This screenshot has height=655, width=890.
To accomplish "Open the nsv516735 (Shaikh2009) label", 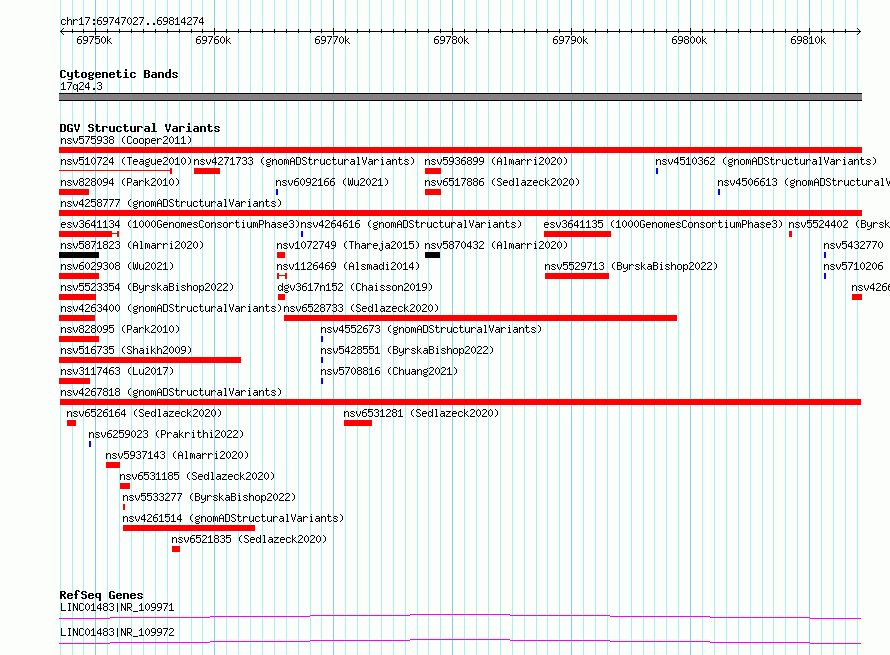I will [126, 350].
